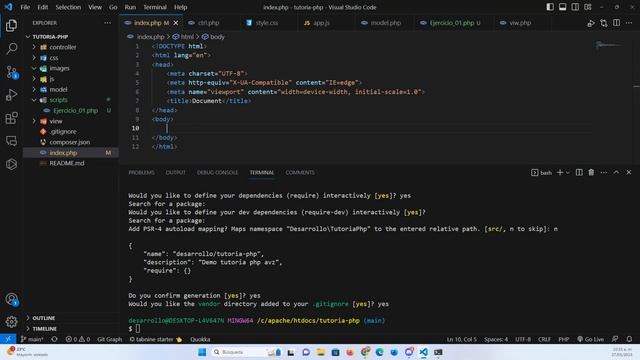The width and height of the screenshot is (640, 360).
Task: Open the launch profile dropdown arrow
Action: coord(567,173)
